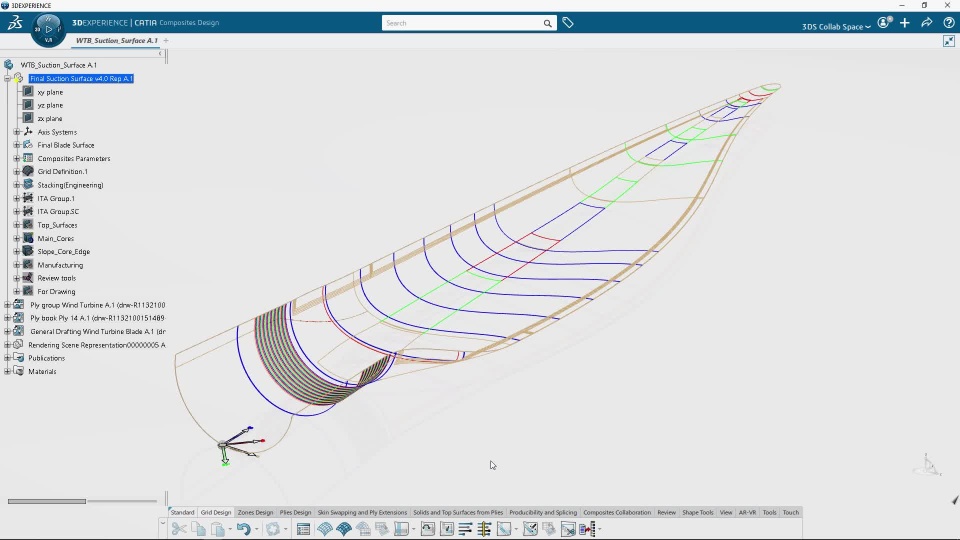Screen dimensions: 960x540
Task: Click the red arrow import/export grid icon
Action: (x=587, y=529)
